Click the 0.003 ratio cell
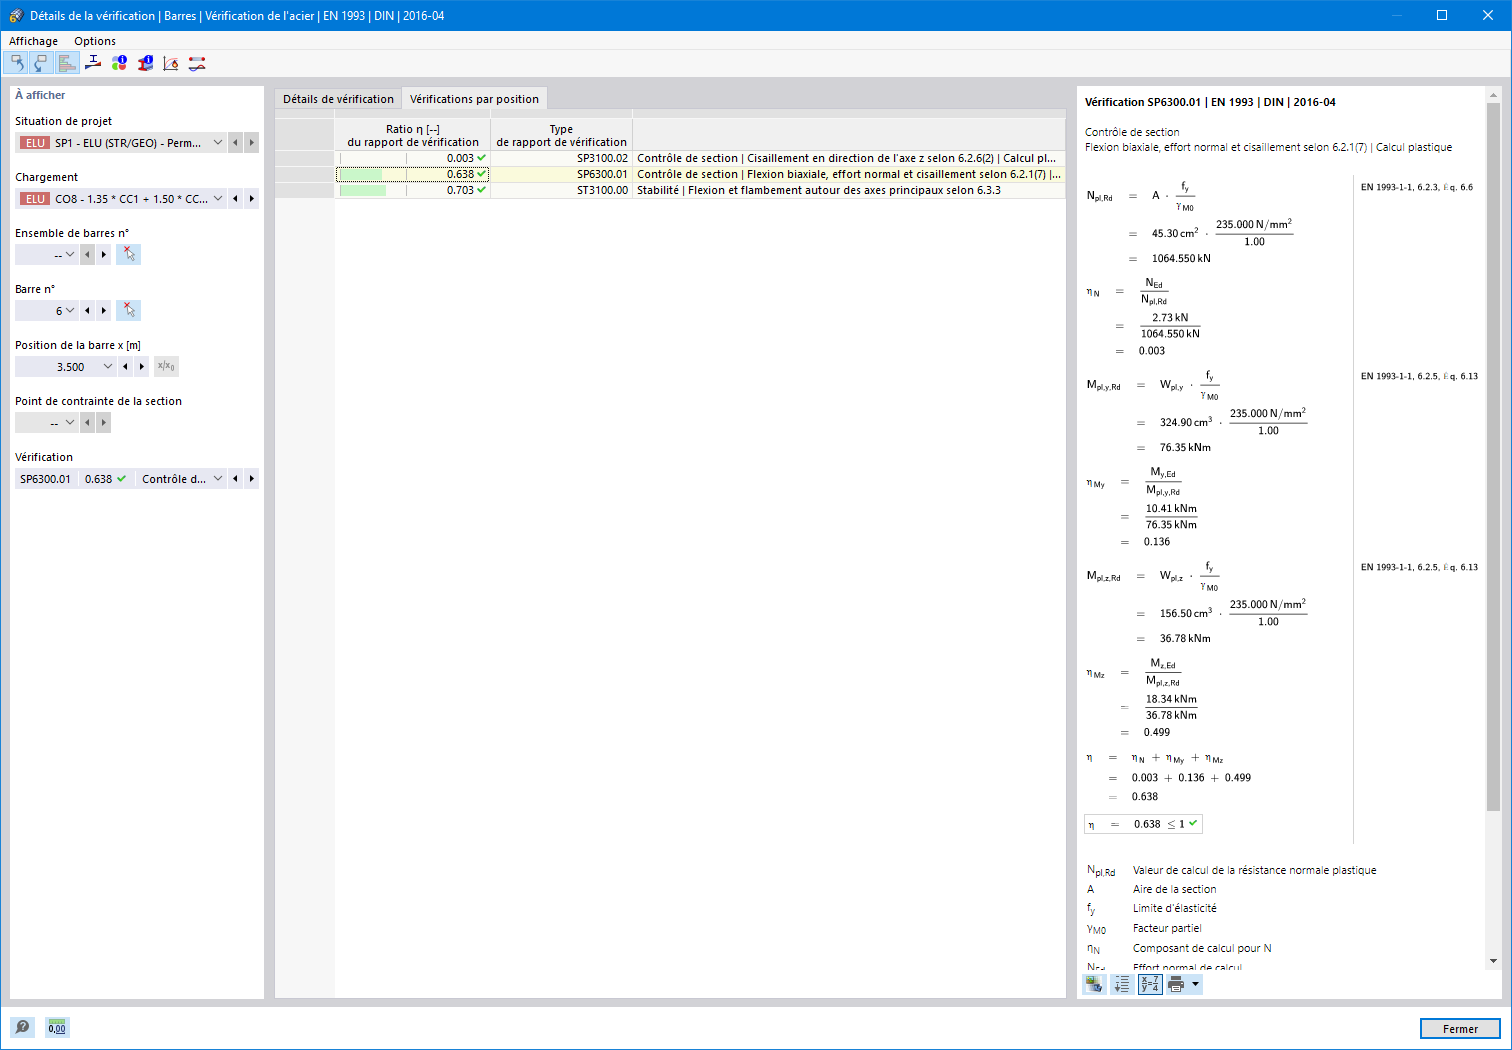The height and width of the screenshot is (1050, 1512). 412,158
